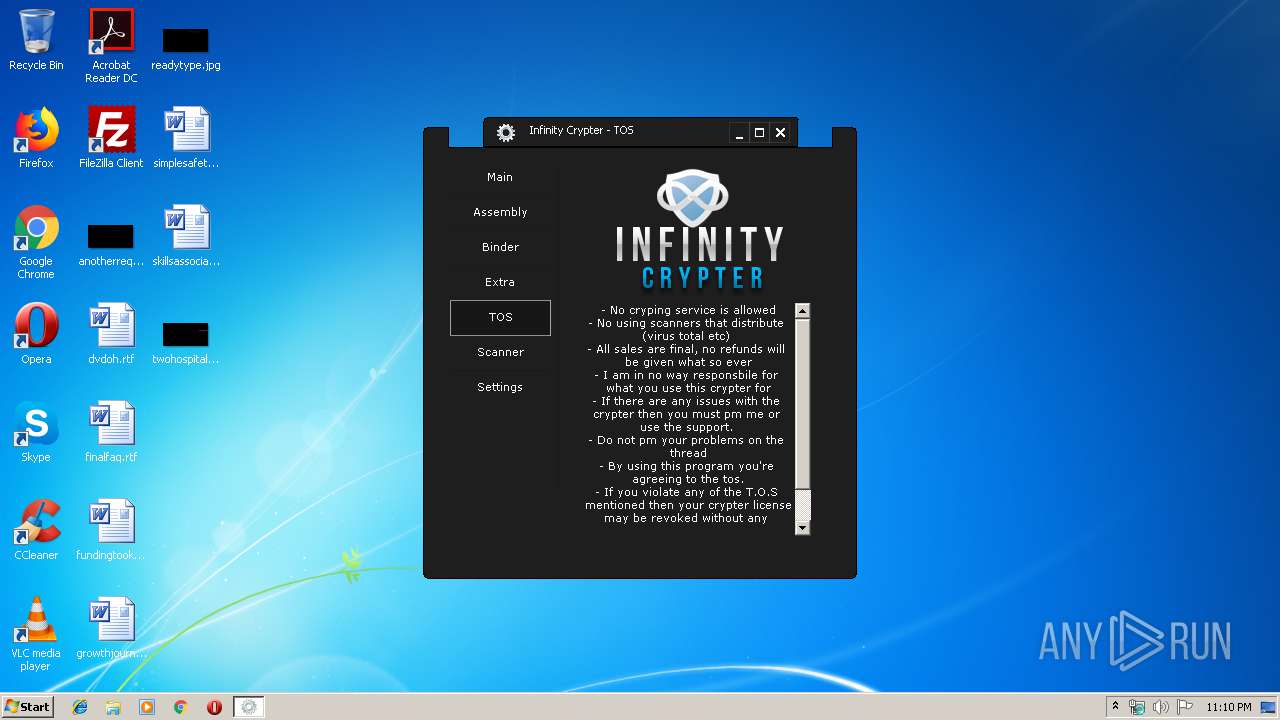Select the Skype desktop shortcut
Screen dimensions: 1280x720
[x=36, y=432]
